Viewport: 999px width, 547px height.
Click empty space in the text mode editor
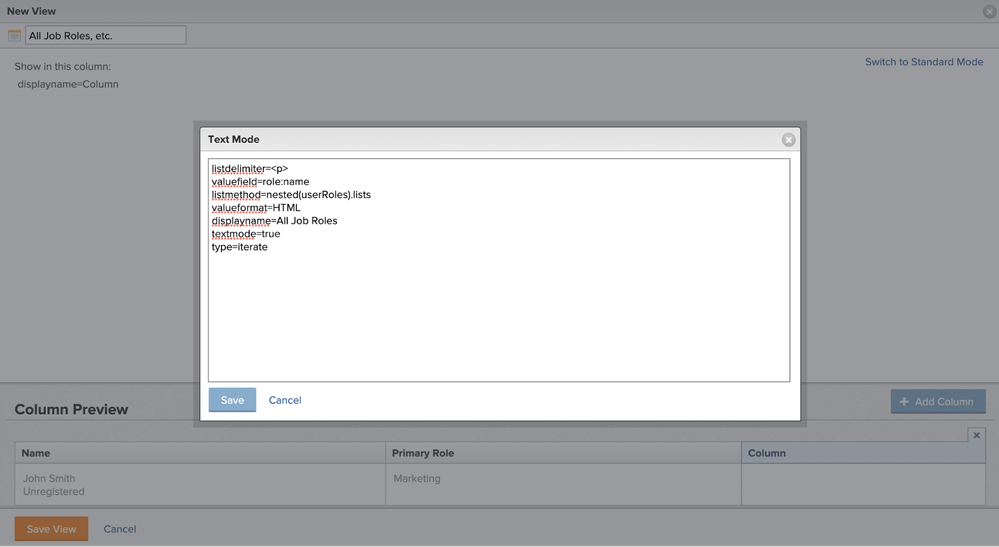pos(498,320)
